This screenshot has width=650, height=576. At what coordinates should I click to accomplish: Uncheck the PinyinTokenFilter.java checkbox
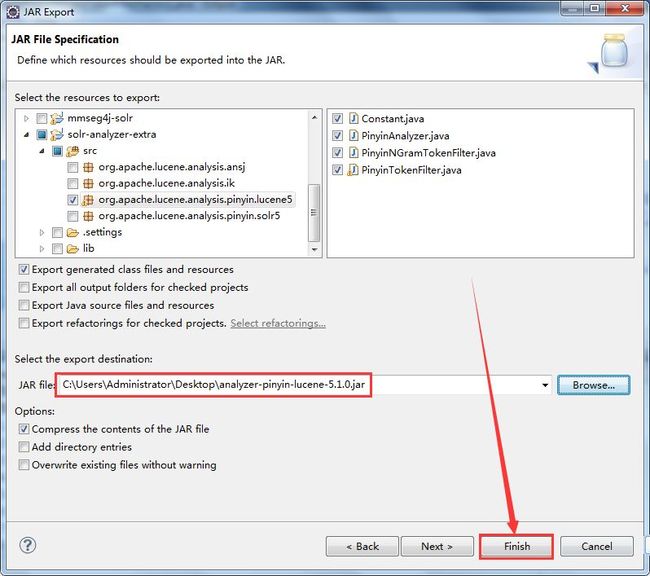click(337, 170)
